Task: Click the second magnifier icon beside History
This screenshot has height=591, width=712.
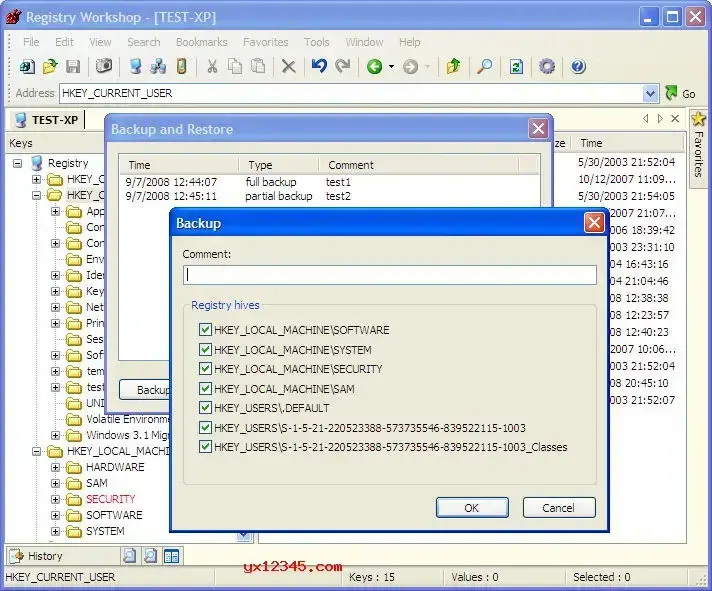Action: (x=150, y=556)
